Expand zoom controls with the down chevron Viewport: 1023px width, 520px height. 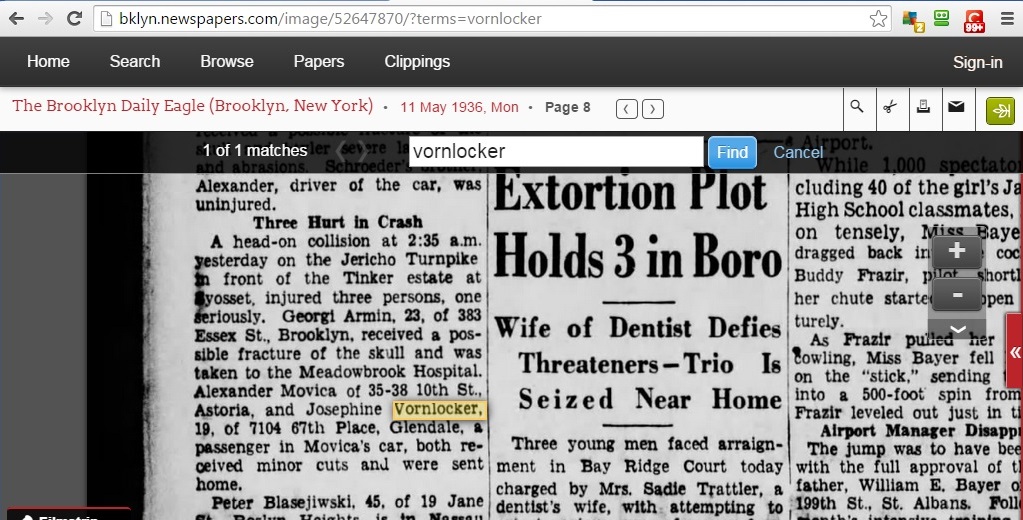pyautogui.click(x=956, y=329)
